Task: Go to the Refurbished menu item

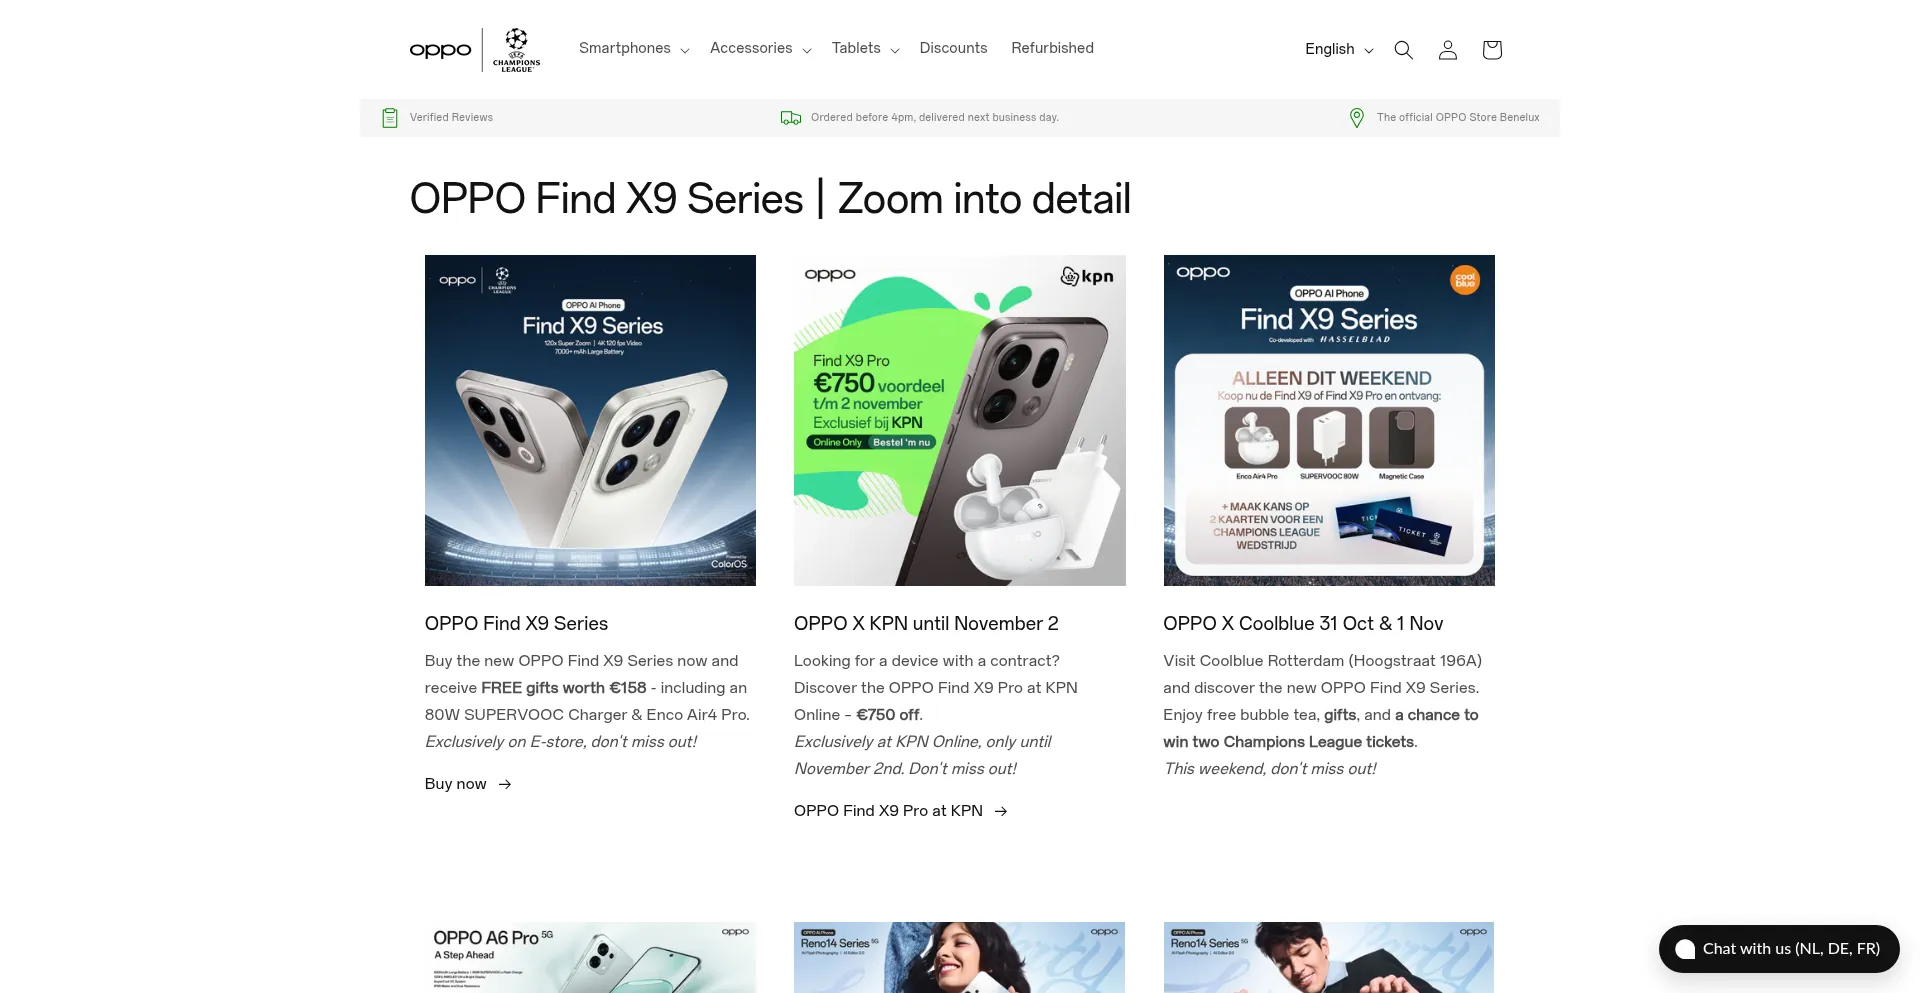Action: tap(1052, 48)
